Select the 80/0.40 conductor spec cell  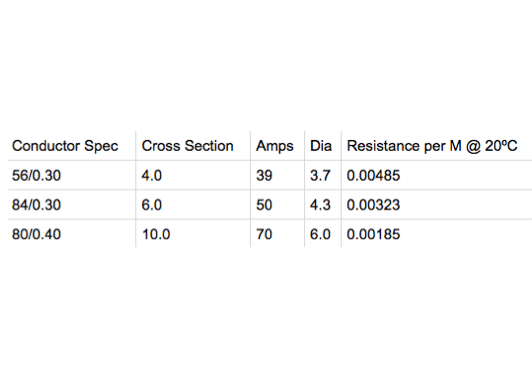pos(36,234)
